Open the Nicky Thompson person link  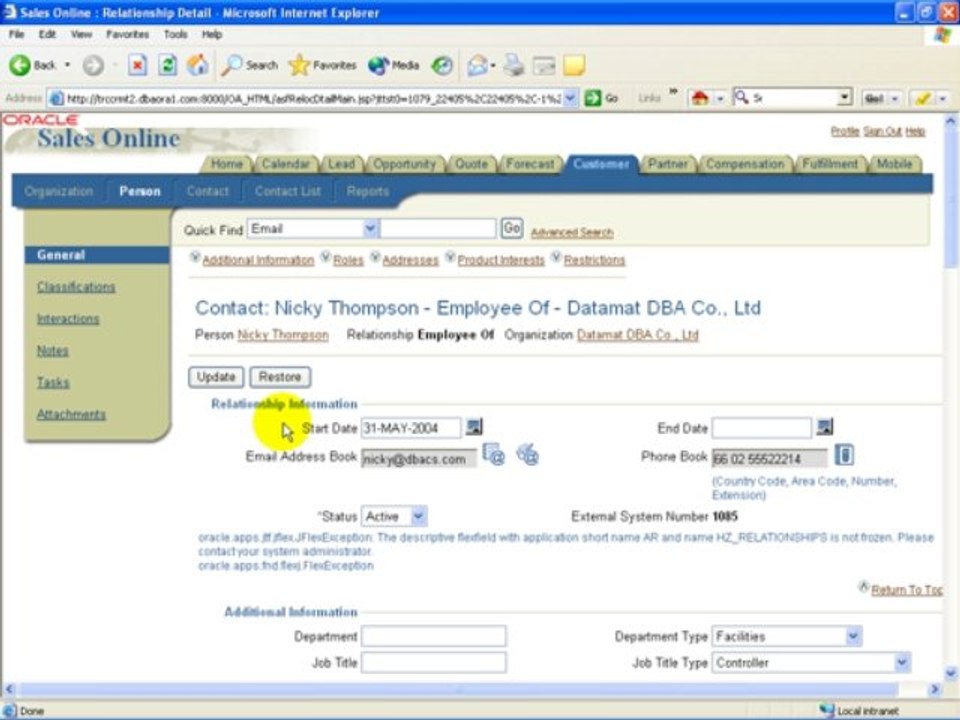pos(283,335)
